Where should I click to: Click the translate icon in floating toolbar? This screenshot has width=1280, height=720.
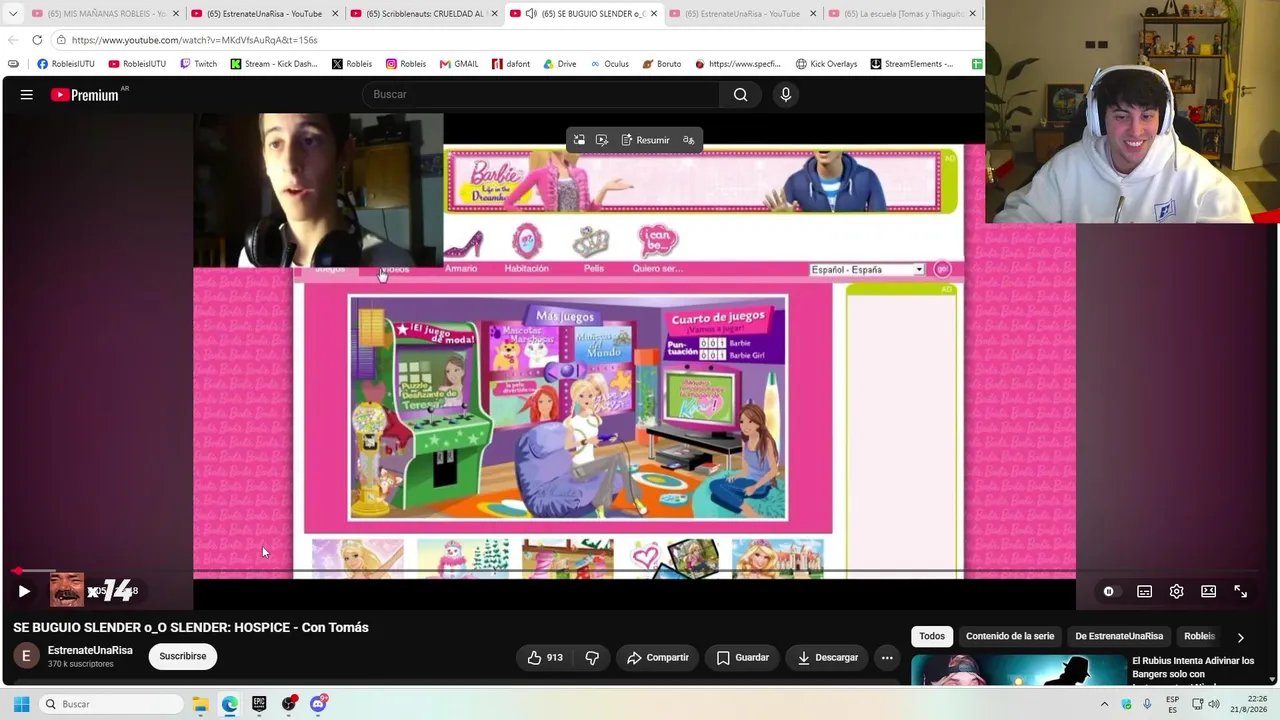pos(689,140)
